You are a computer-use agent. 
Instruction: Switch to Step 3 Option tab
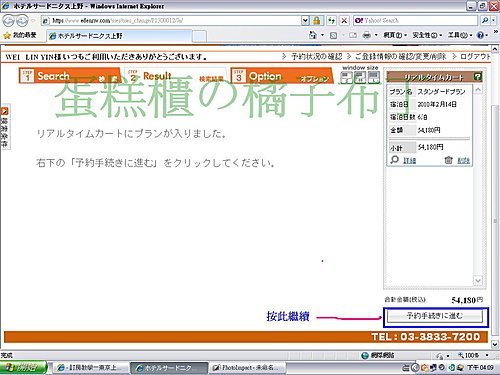click(x=281, y=76)
